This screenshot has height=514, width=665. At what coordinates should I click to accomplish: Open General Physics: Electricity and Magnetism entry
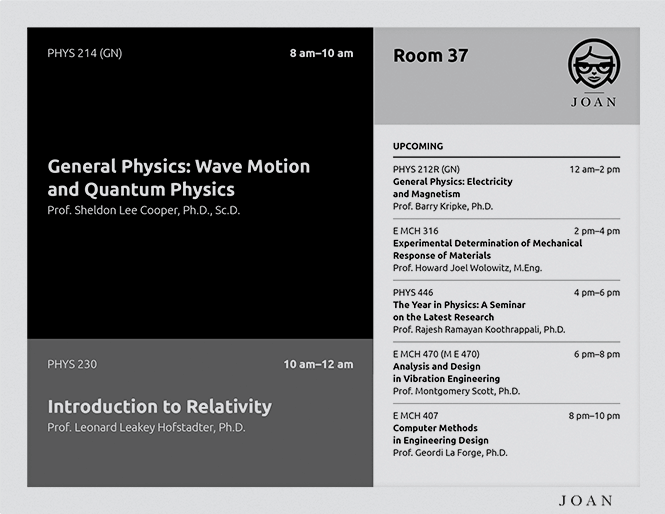452,187
